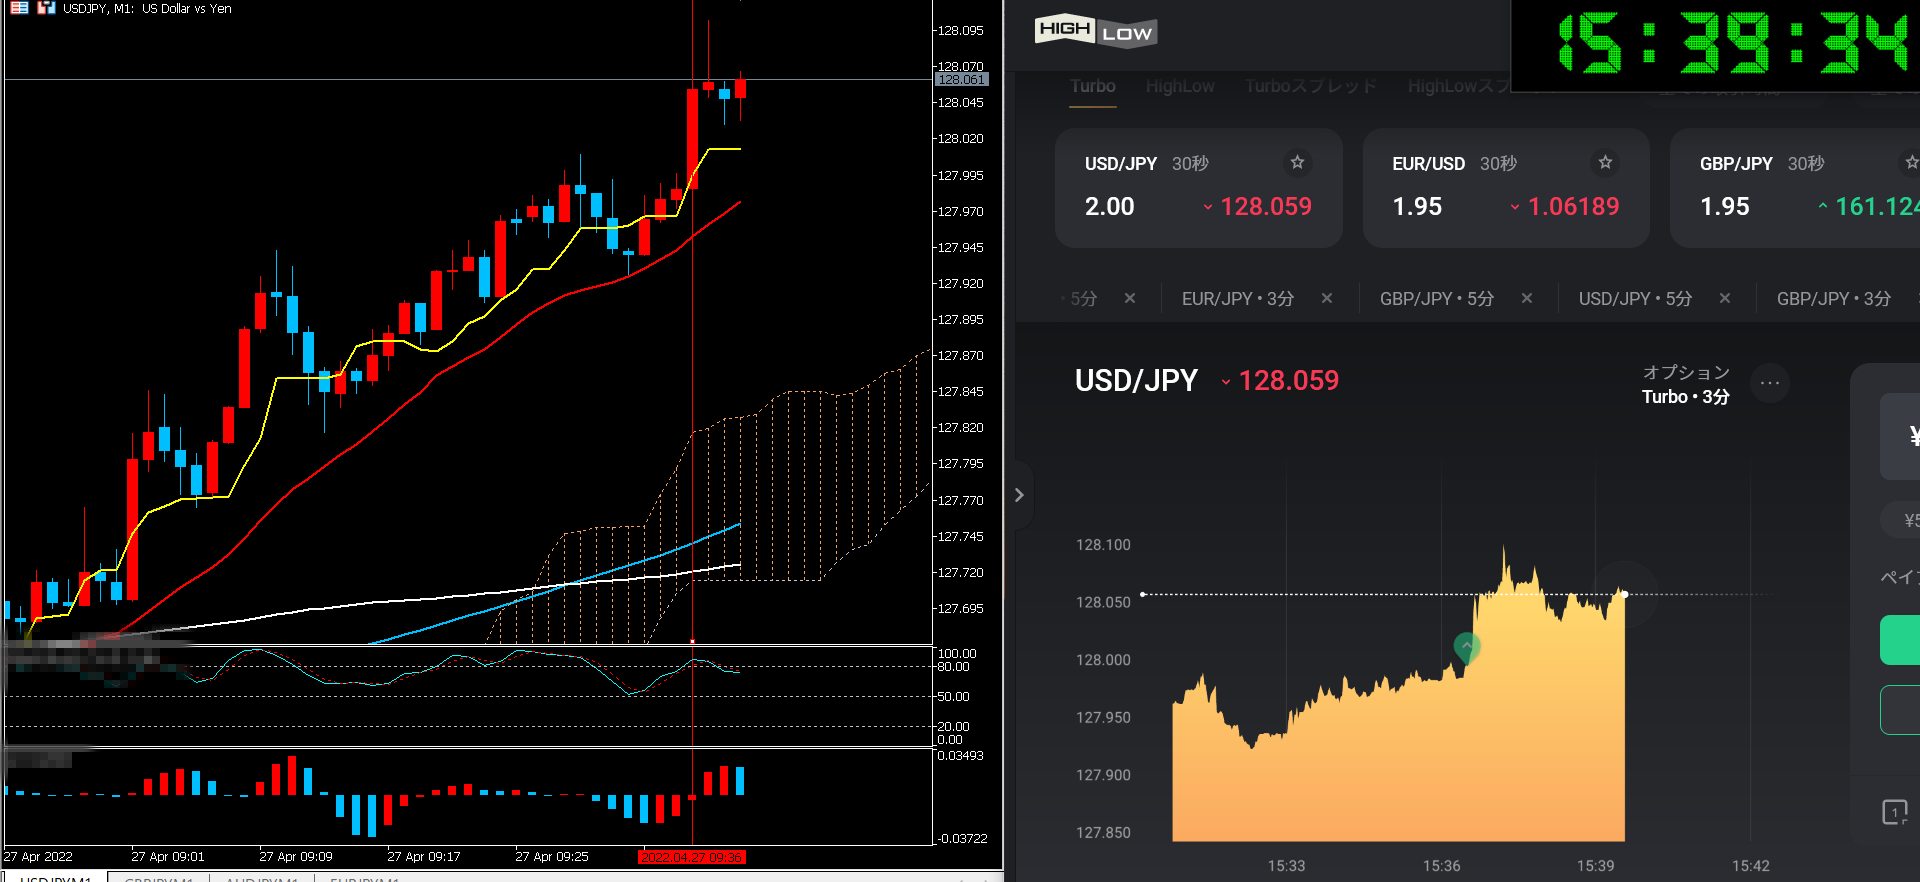Select the Turbo tab
This screenshot has height=882, width=1920.
pyautogui.click(x=1092, y=86)
